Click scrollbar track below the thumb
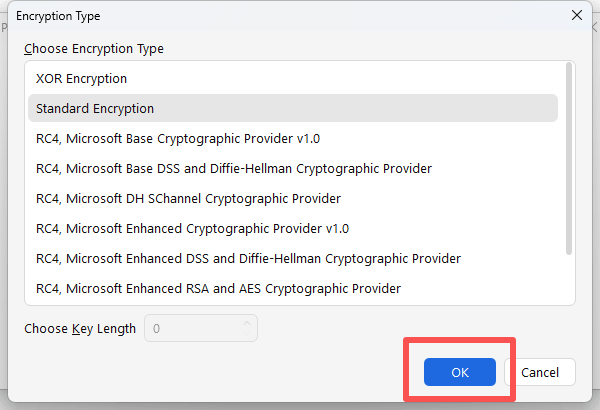600x410 pixels. point(569,280)
